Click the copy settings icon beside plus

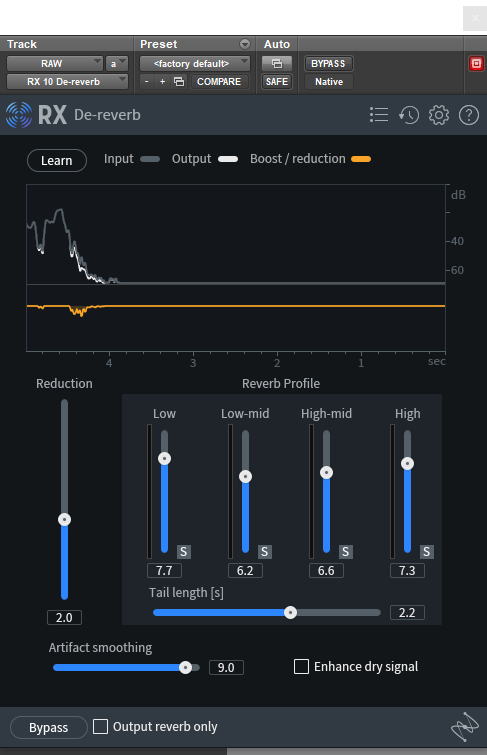coord(179,82)
